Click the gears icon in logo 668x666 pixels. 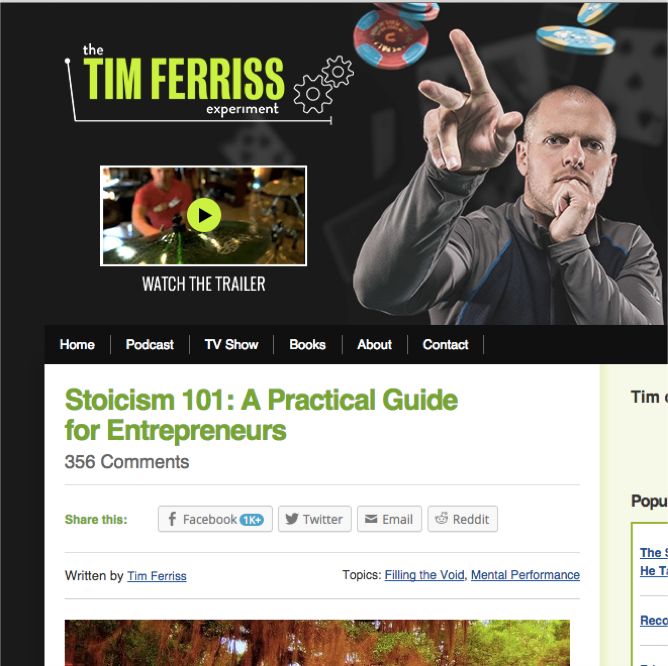click(x=323, y=84)
